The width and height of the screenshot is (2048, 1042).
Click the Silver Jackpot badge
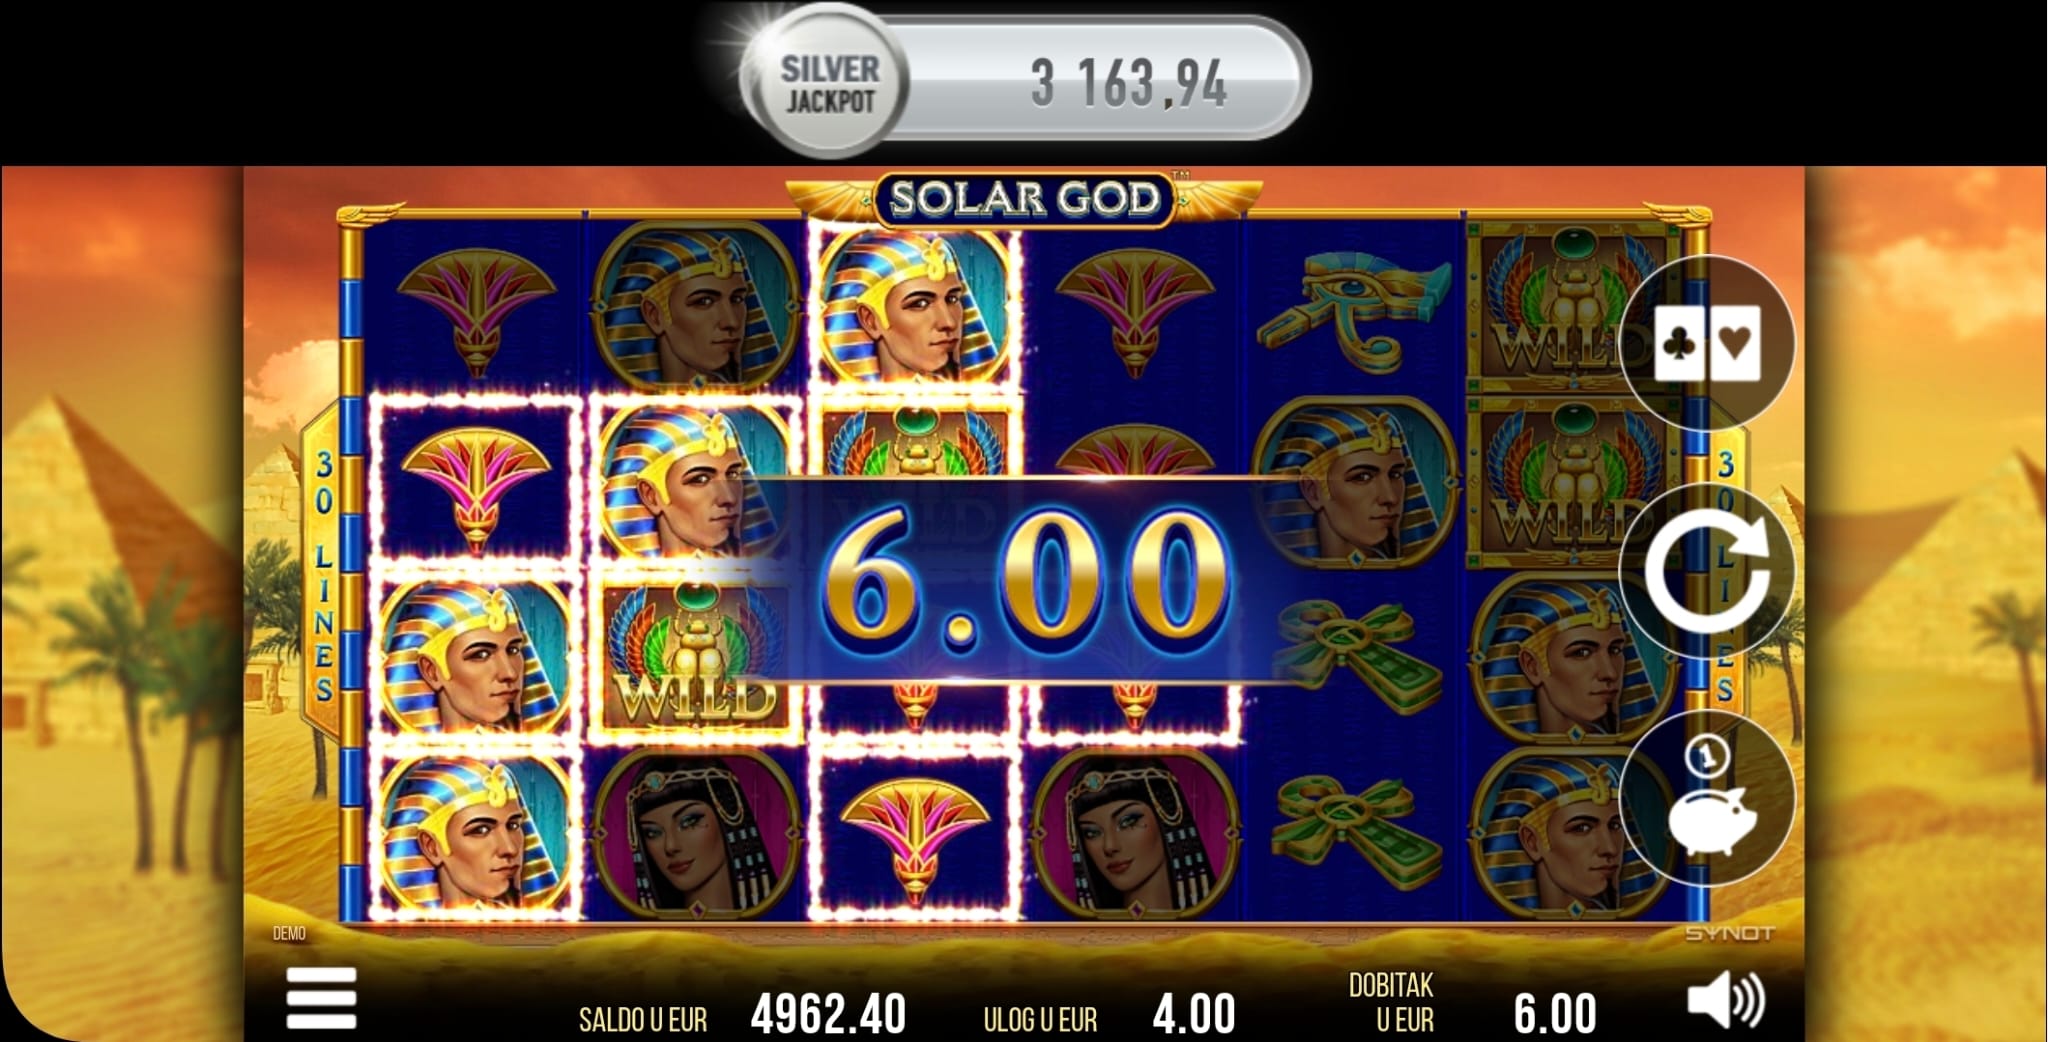[x=829, y=84]
